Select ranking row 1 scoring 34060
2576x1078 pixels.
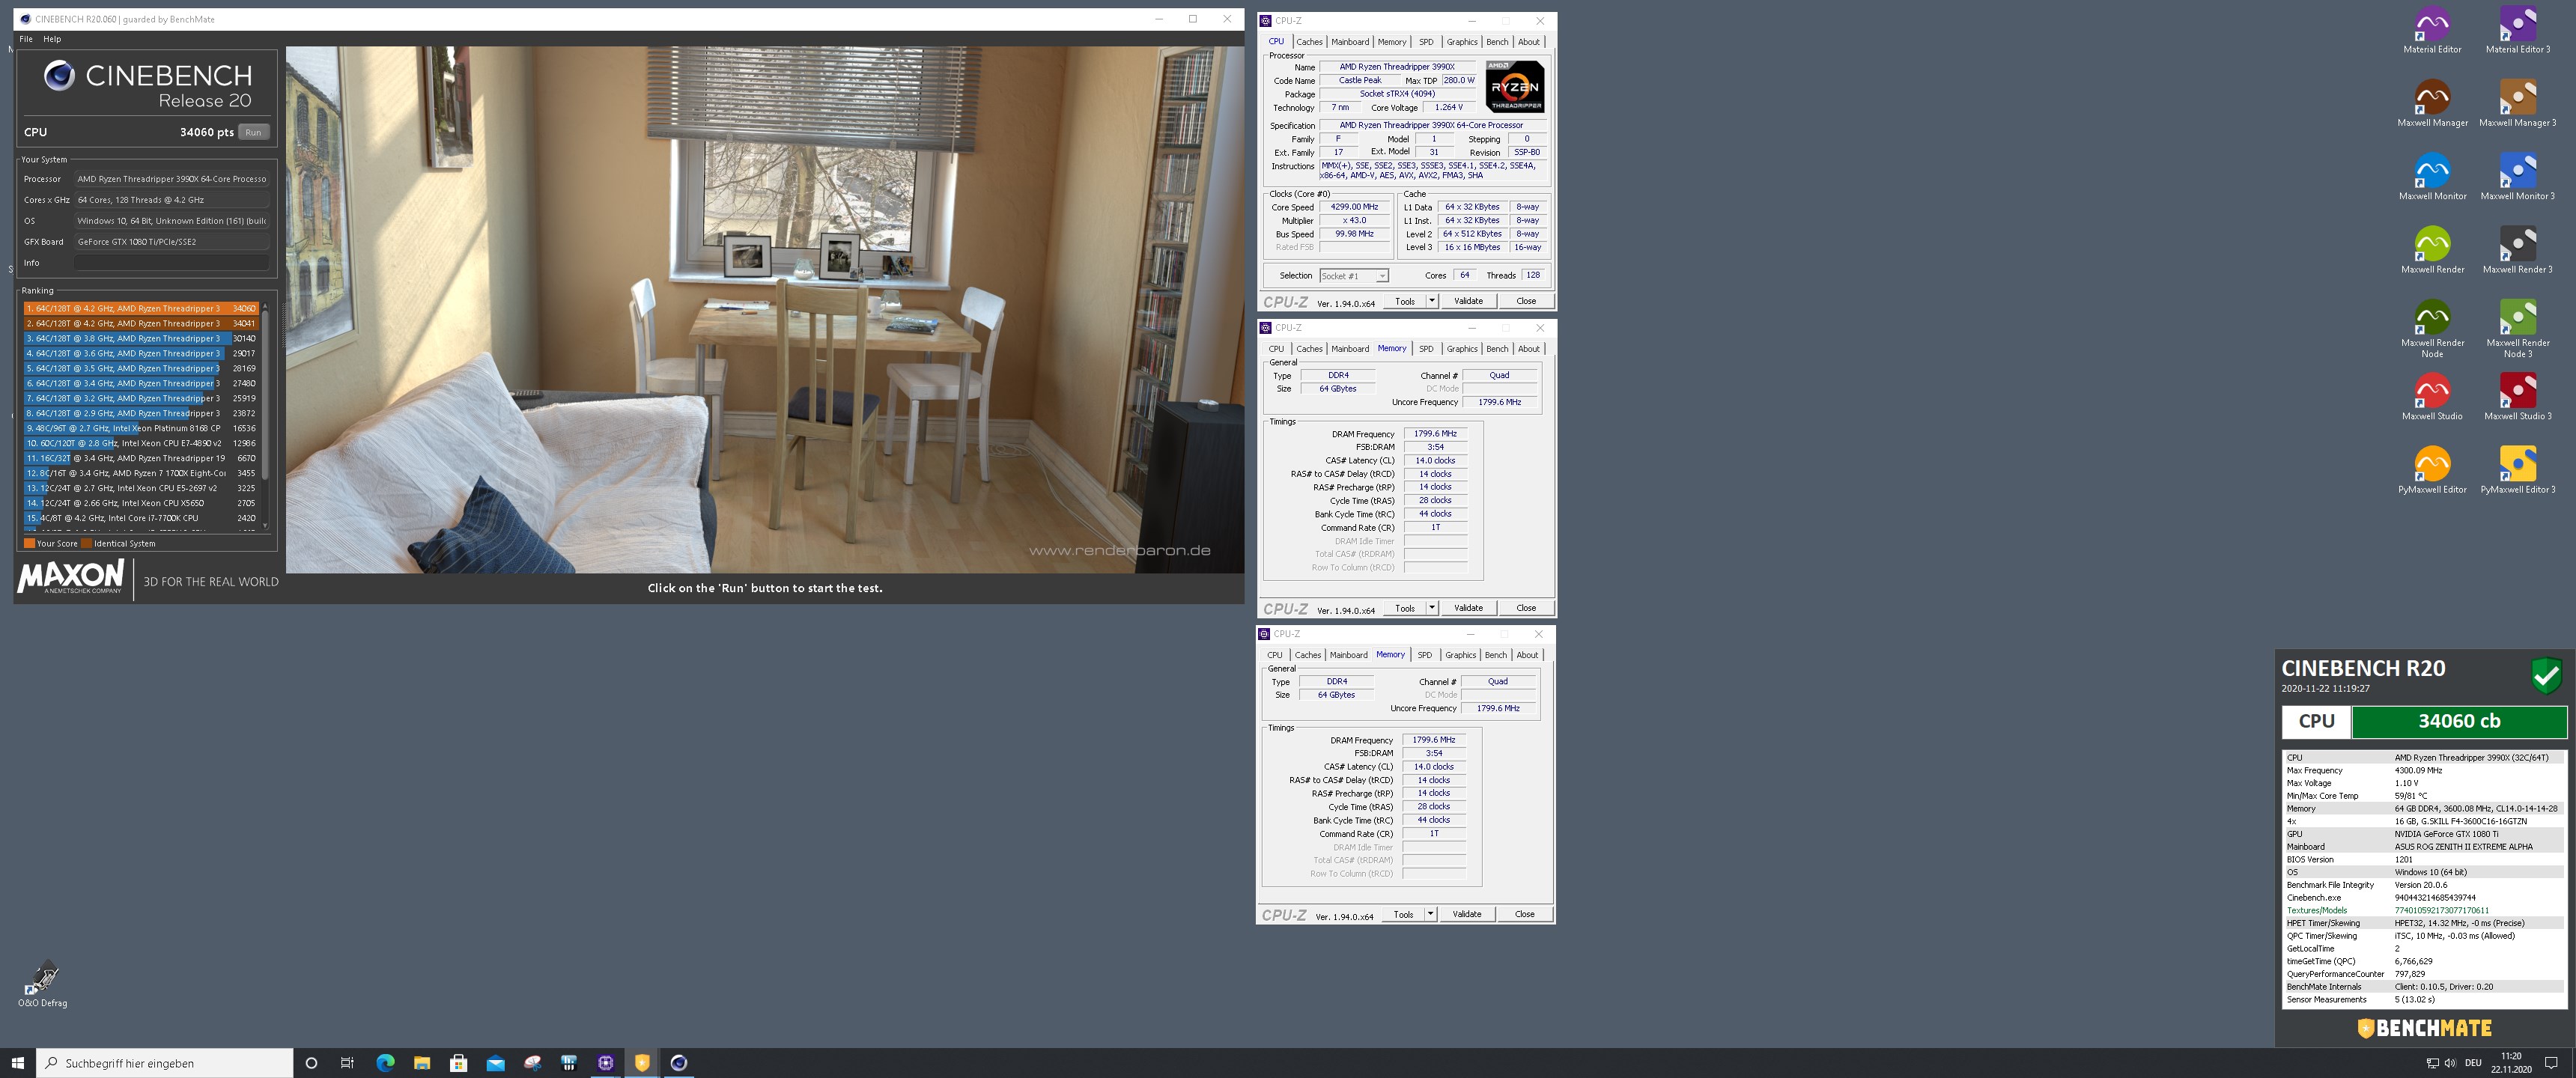click(x=141, y=309)
